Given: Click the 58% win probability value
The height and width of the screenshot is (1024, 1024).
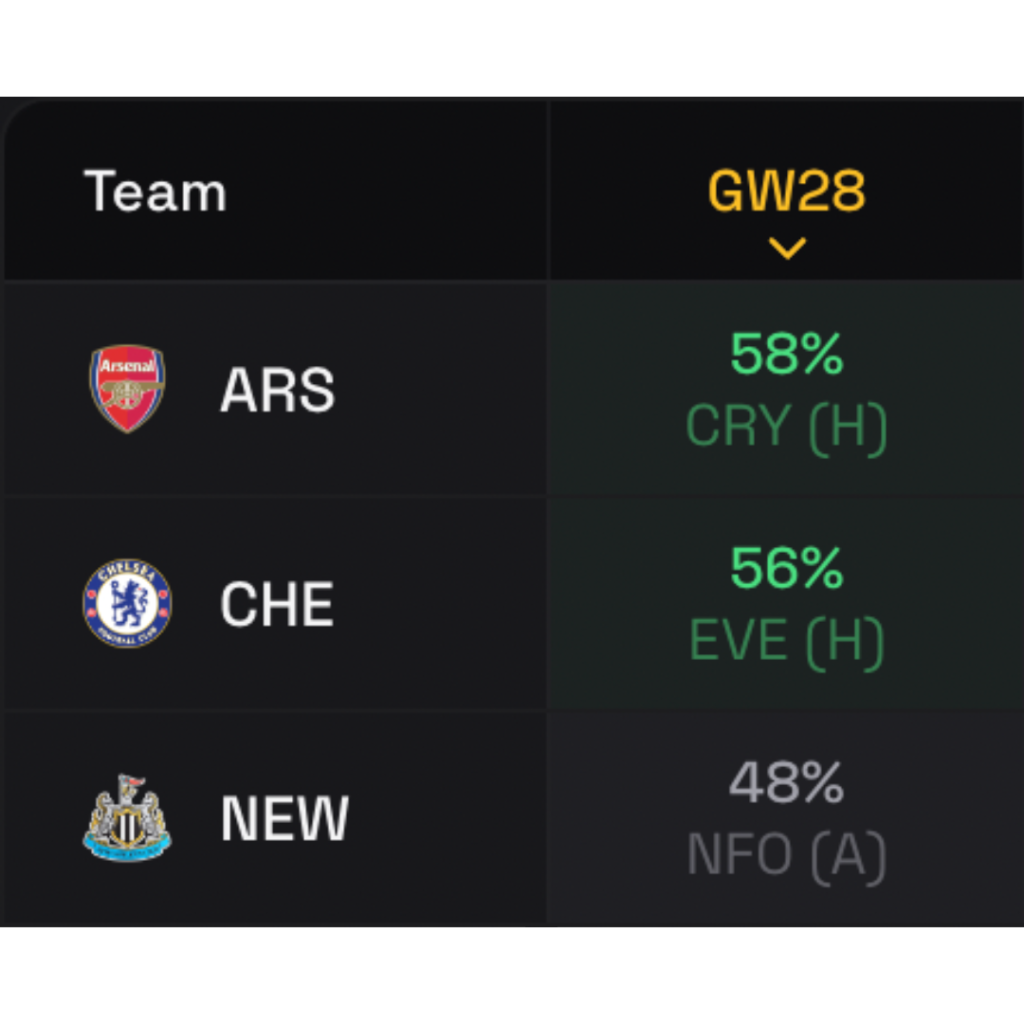Looking at the screenshot, I should tap(787, 355).
